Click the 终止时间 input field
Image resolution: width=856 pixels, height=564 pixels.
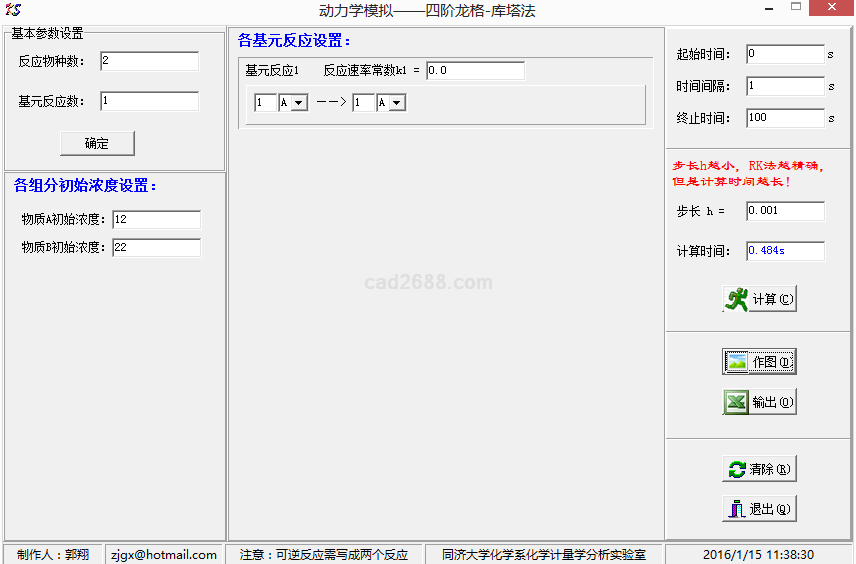784,118
